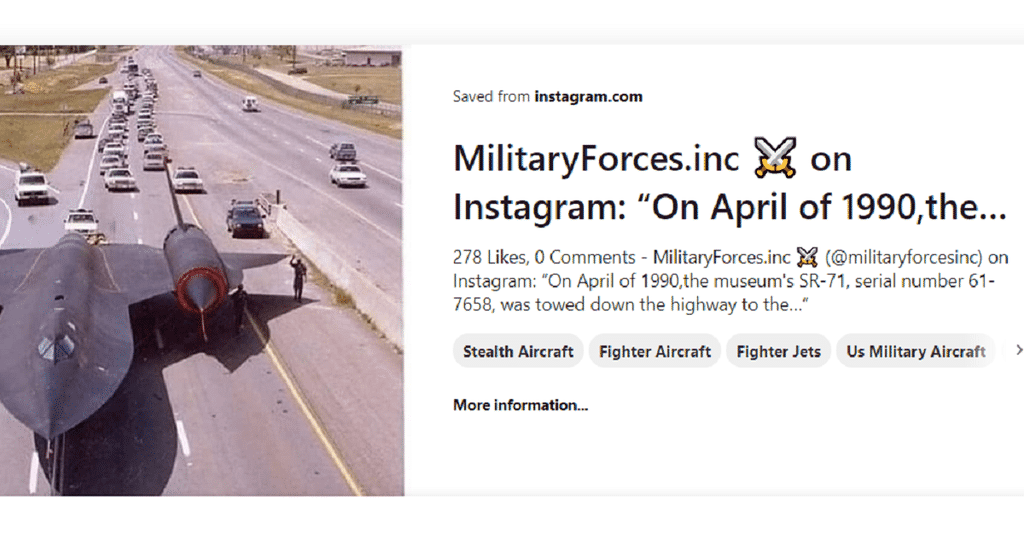This screenshot has width=1024, height=533.
Task: Open the SR-71 highway photo
Action: pyautogui.click(x=200, y=270)
